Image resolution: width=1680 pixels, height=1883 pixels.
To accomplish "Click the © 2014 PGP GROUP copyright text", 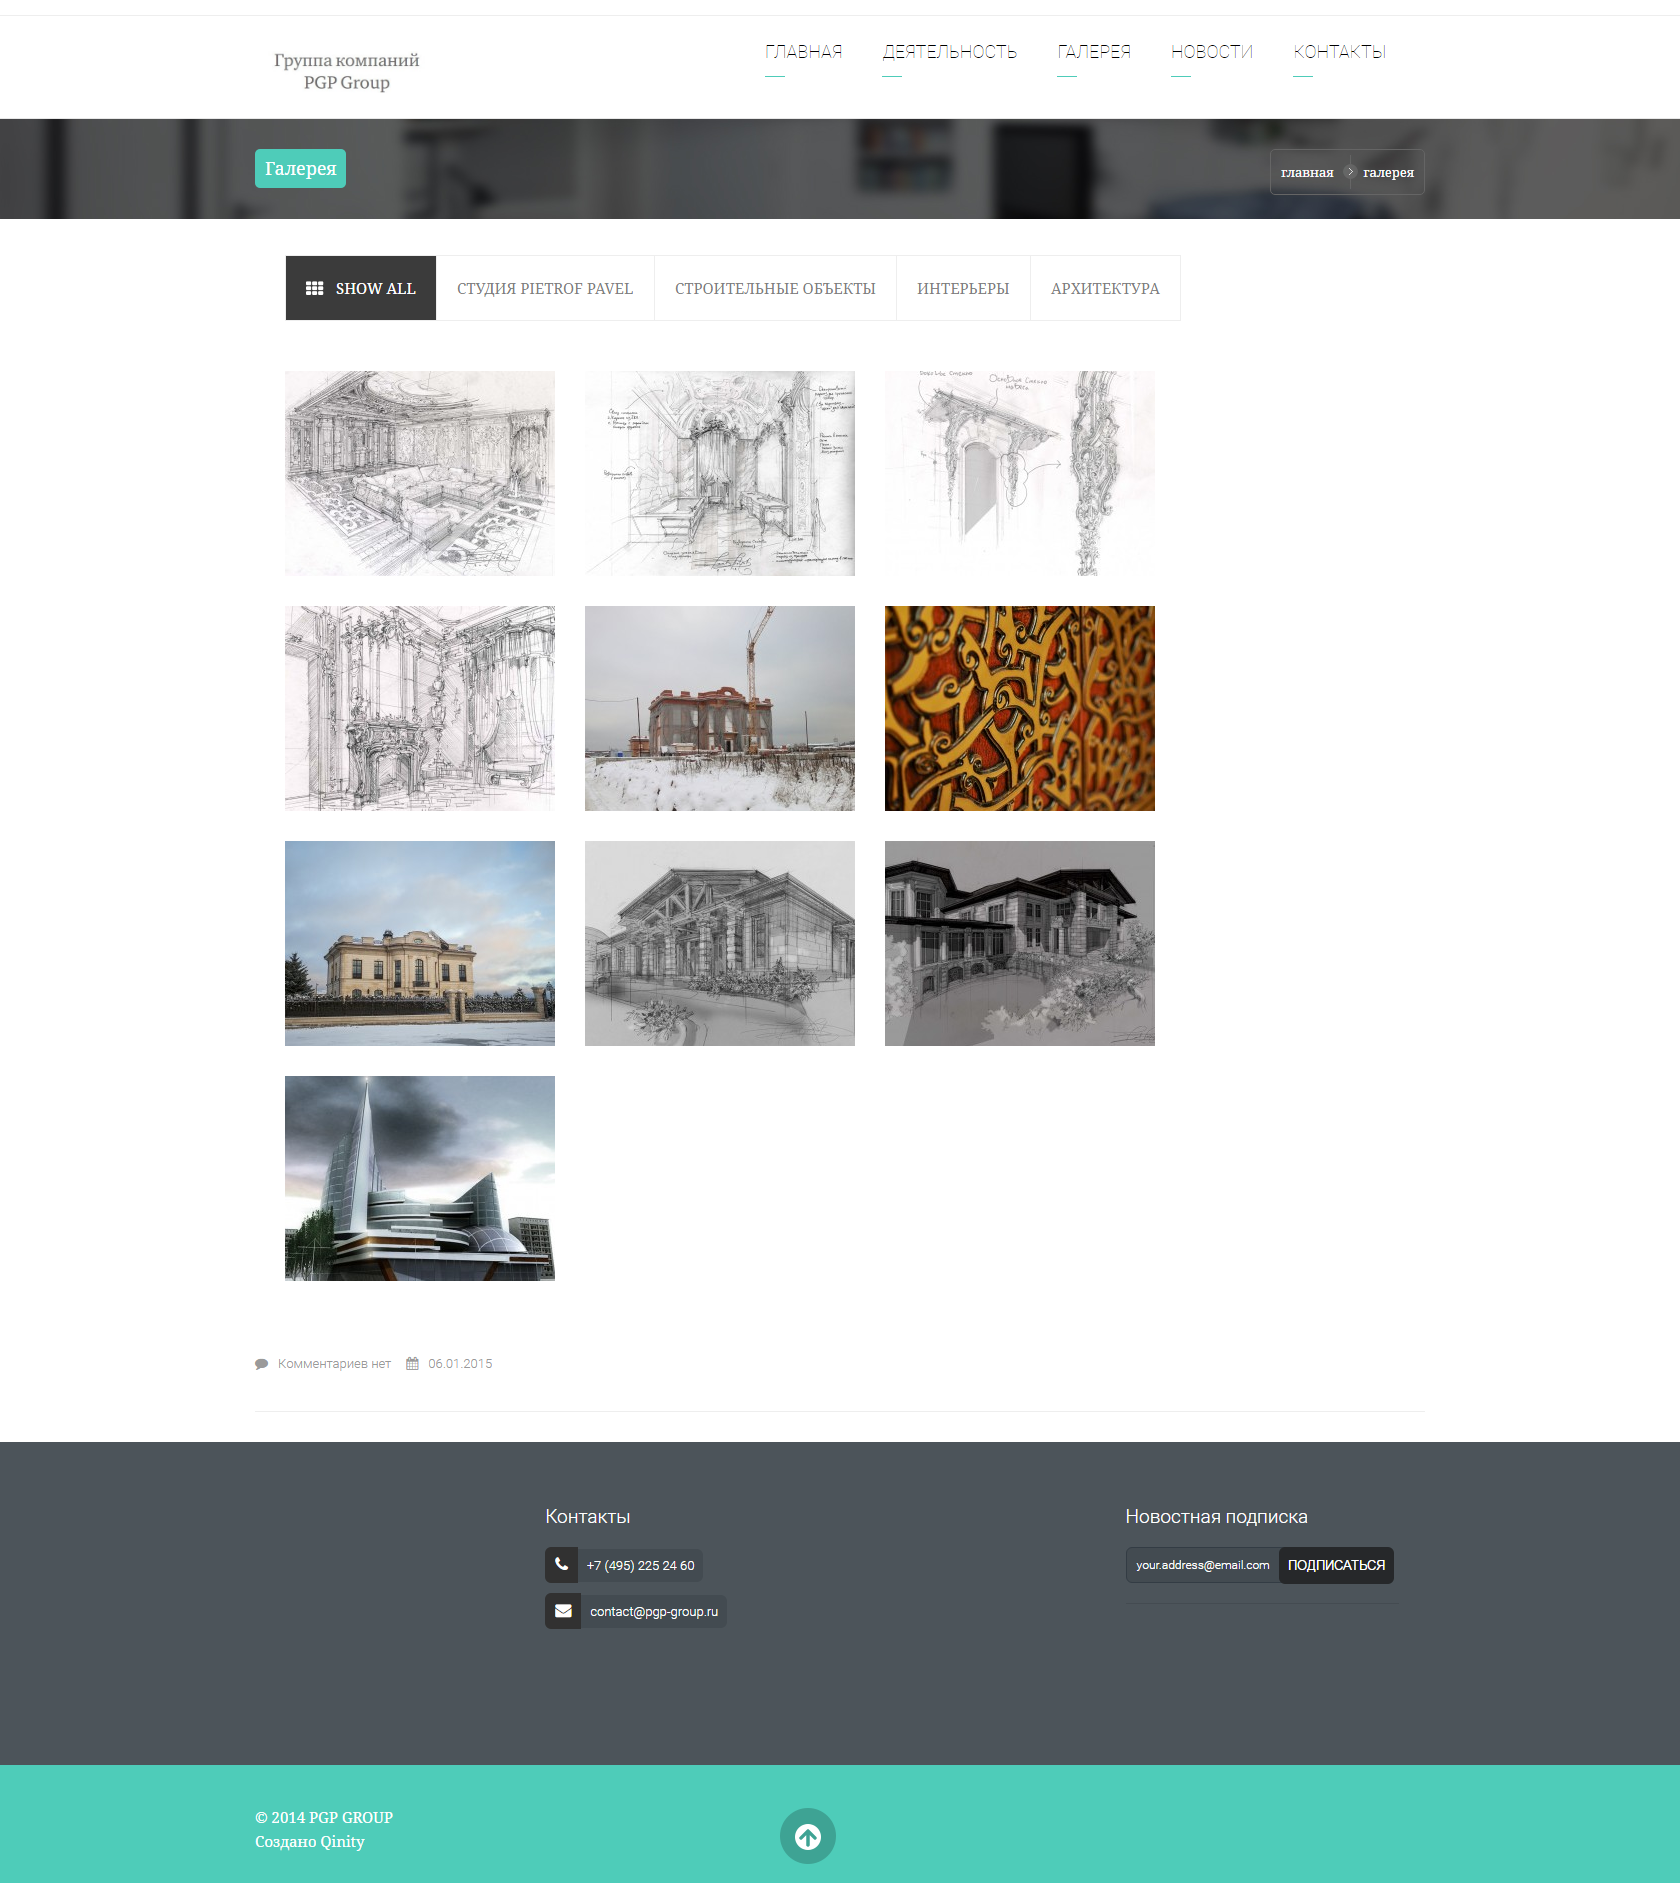I will click(324, 1818).
